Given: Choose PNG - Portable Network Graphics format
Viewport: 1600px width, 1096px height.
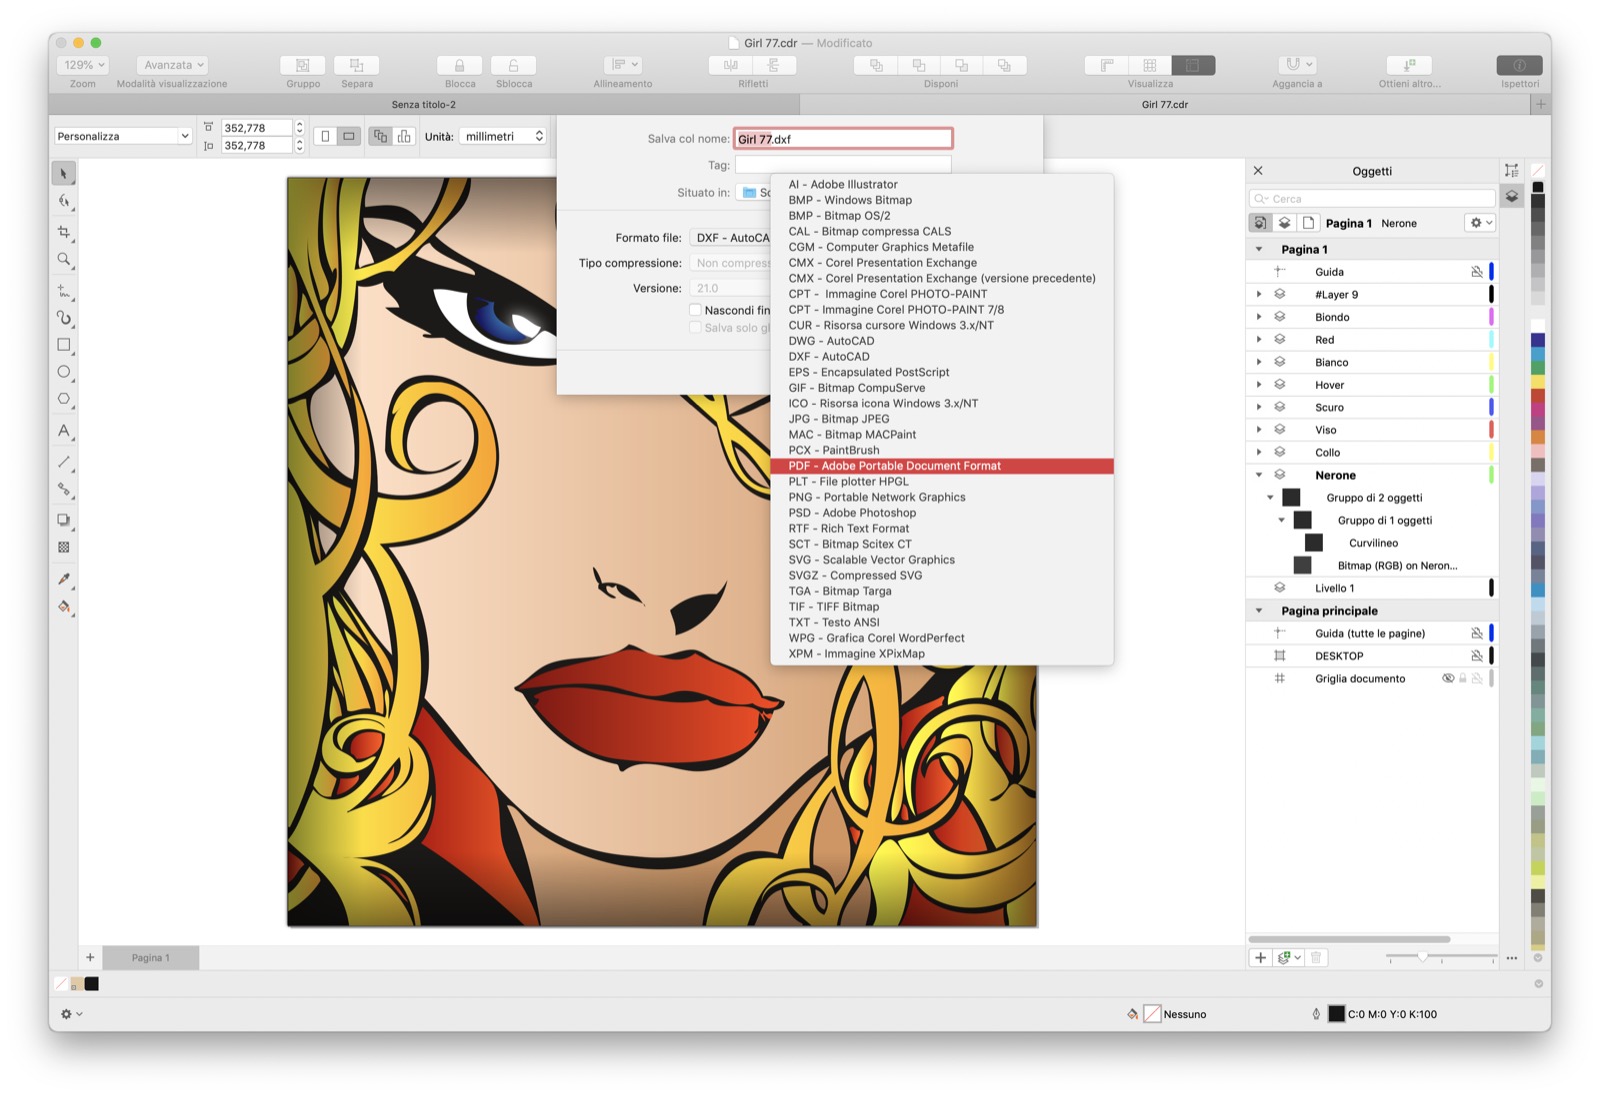Looking at the screenshot, I should (942, 497).
